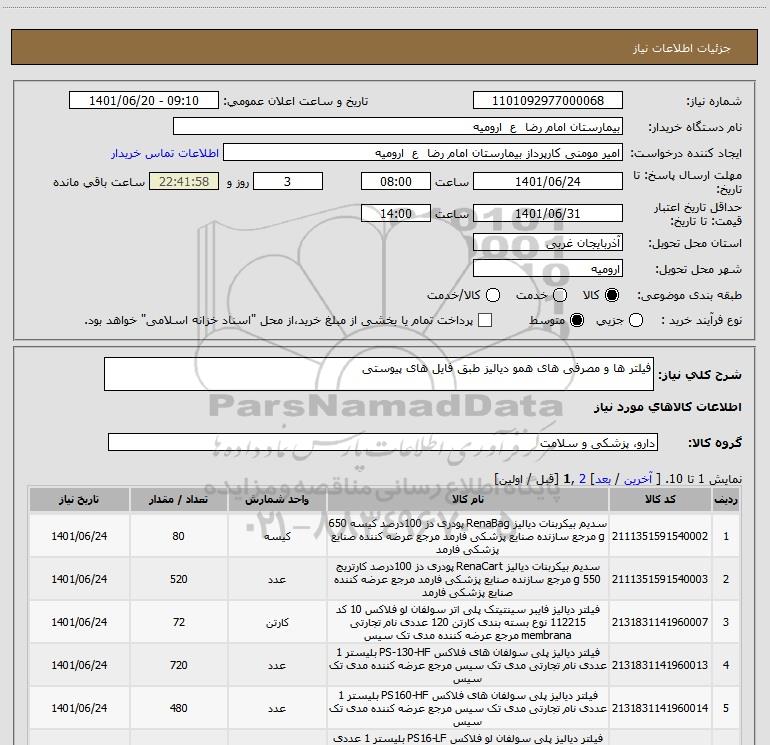Open اطلاعات تماس خریدار link

point(165,153)
